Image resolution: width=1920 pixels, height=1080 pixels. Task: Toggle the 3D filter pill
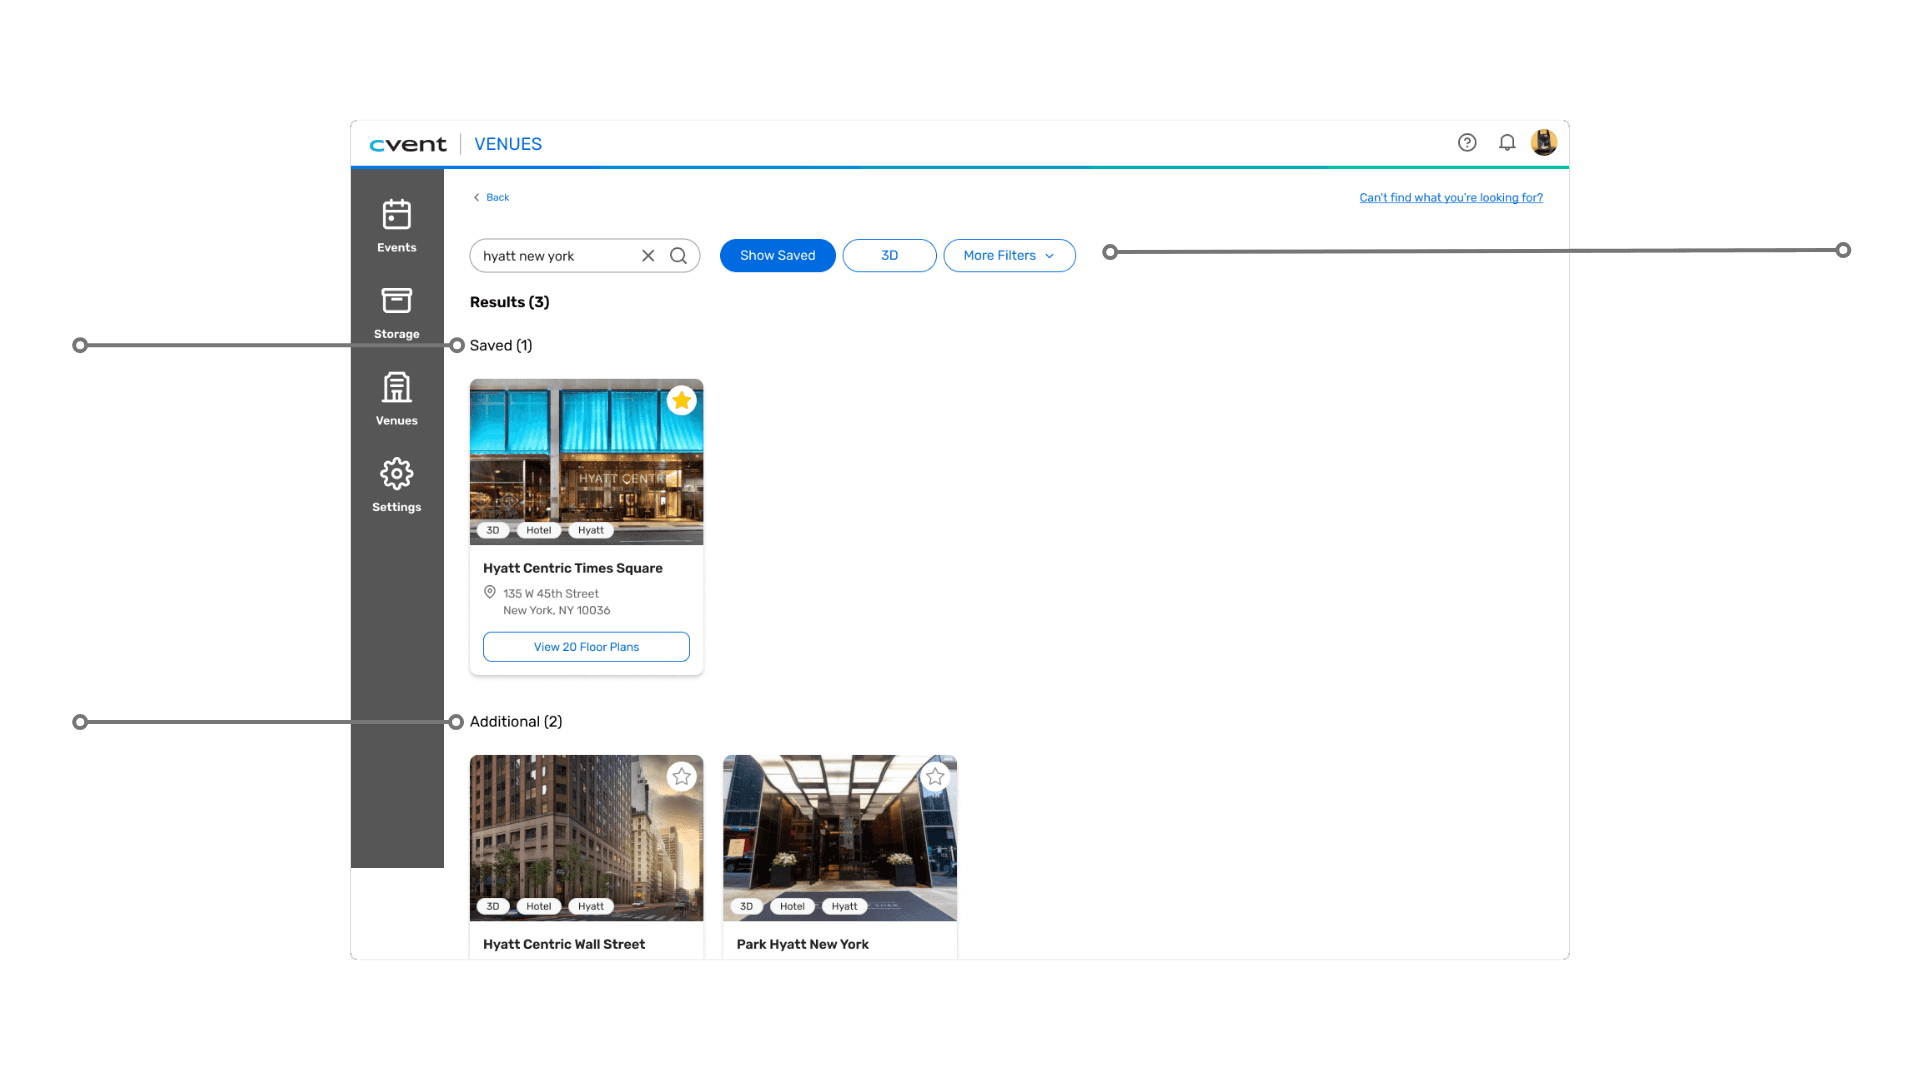click(x=889, y=256)
